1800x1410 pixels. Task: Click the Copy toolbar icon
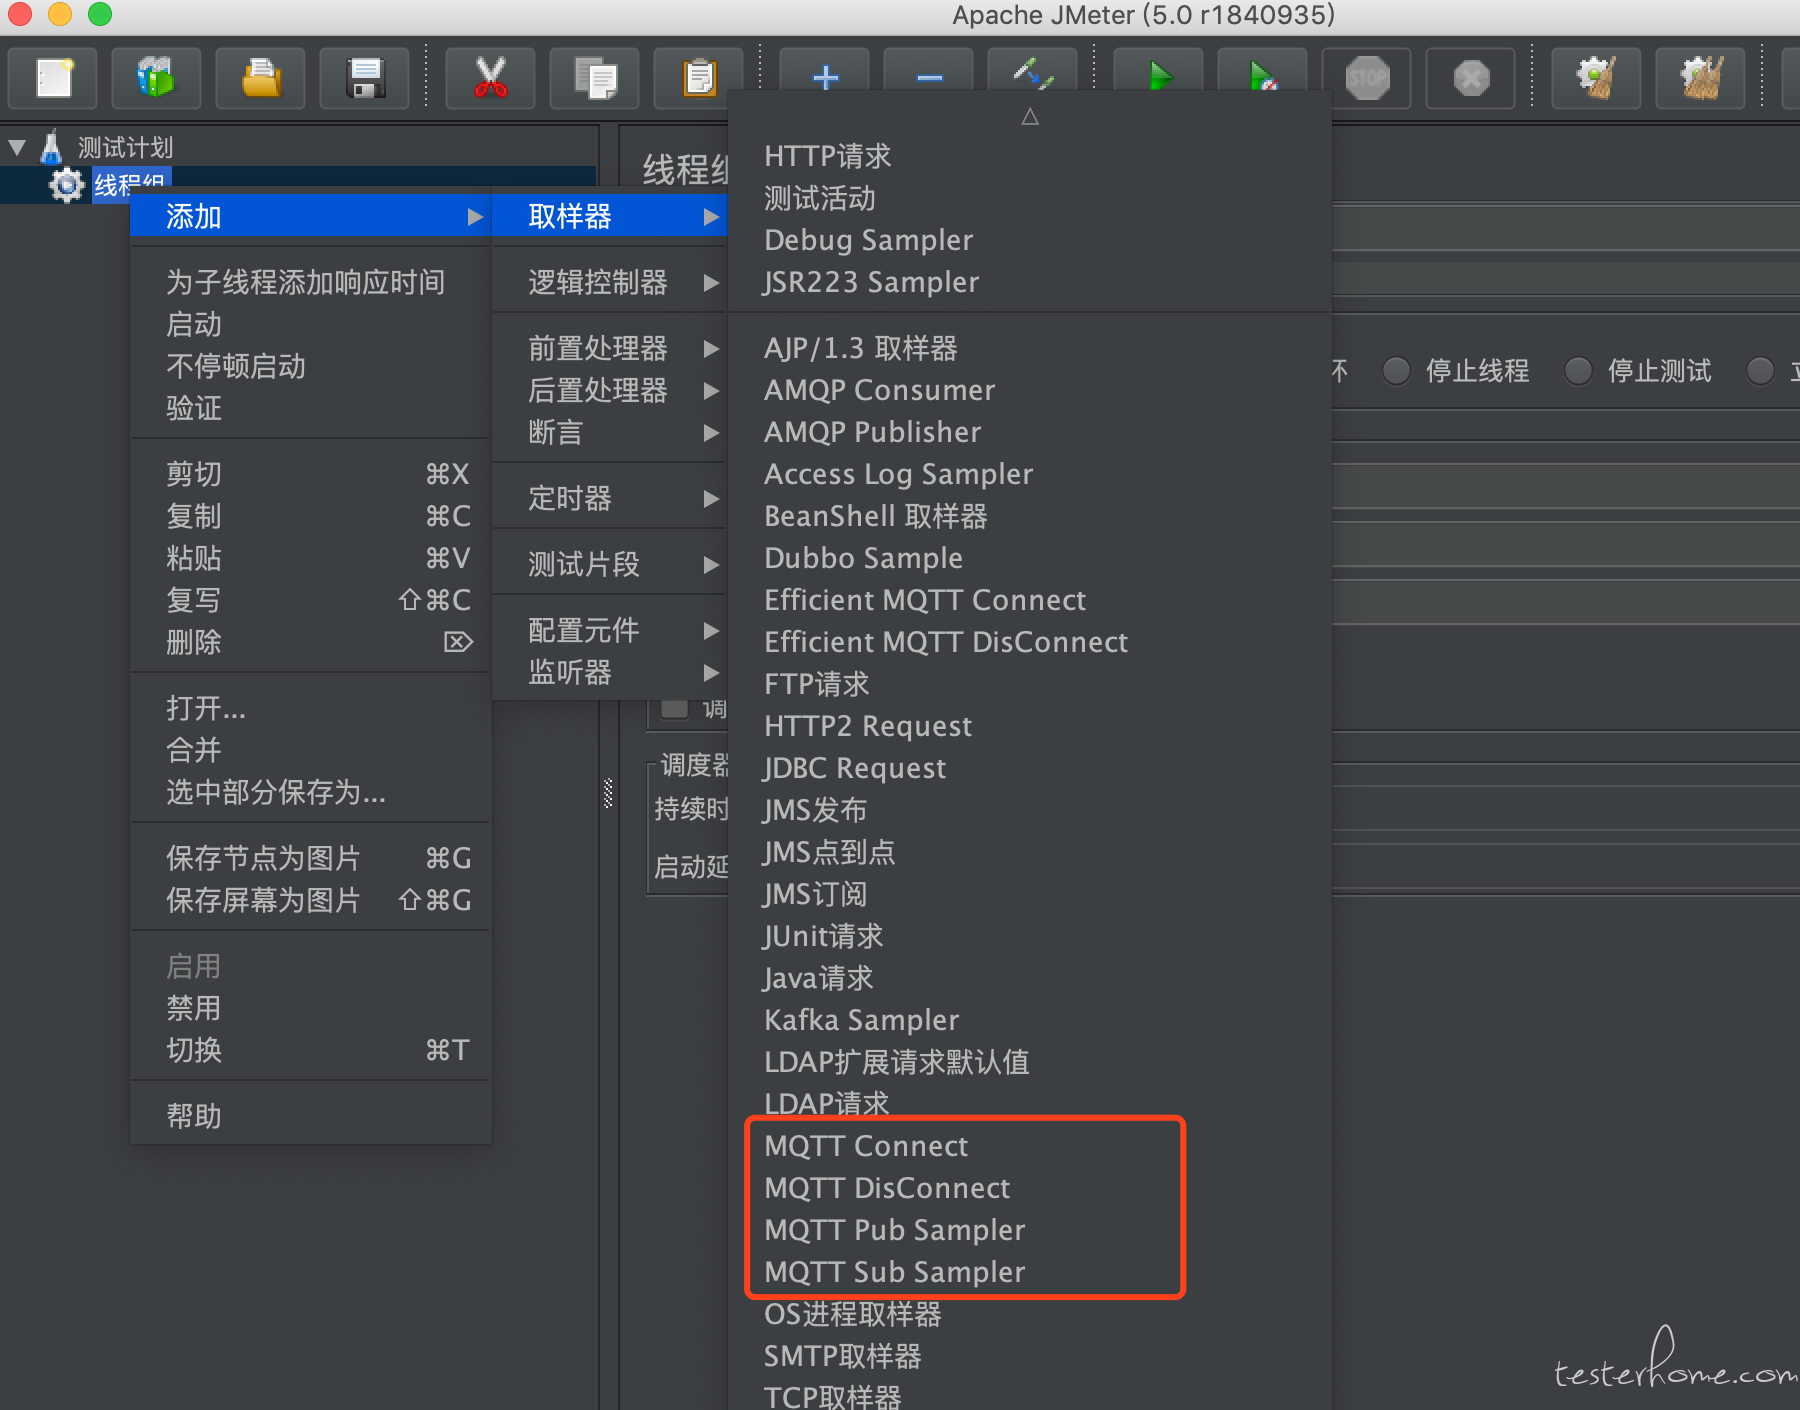pos(594,78)
